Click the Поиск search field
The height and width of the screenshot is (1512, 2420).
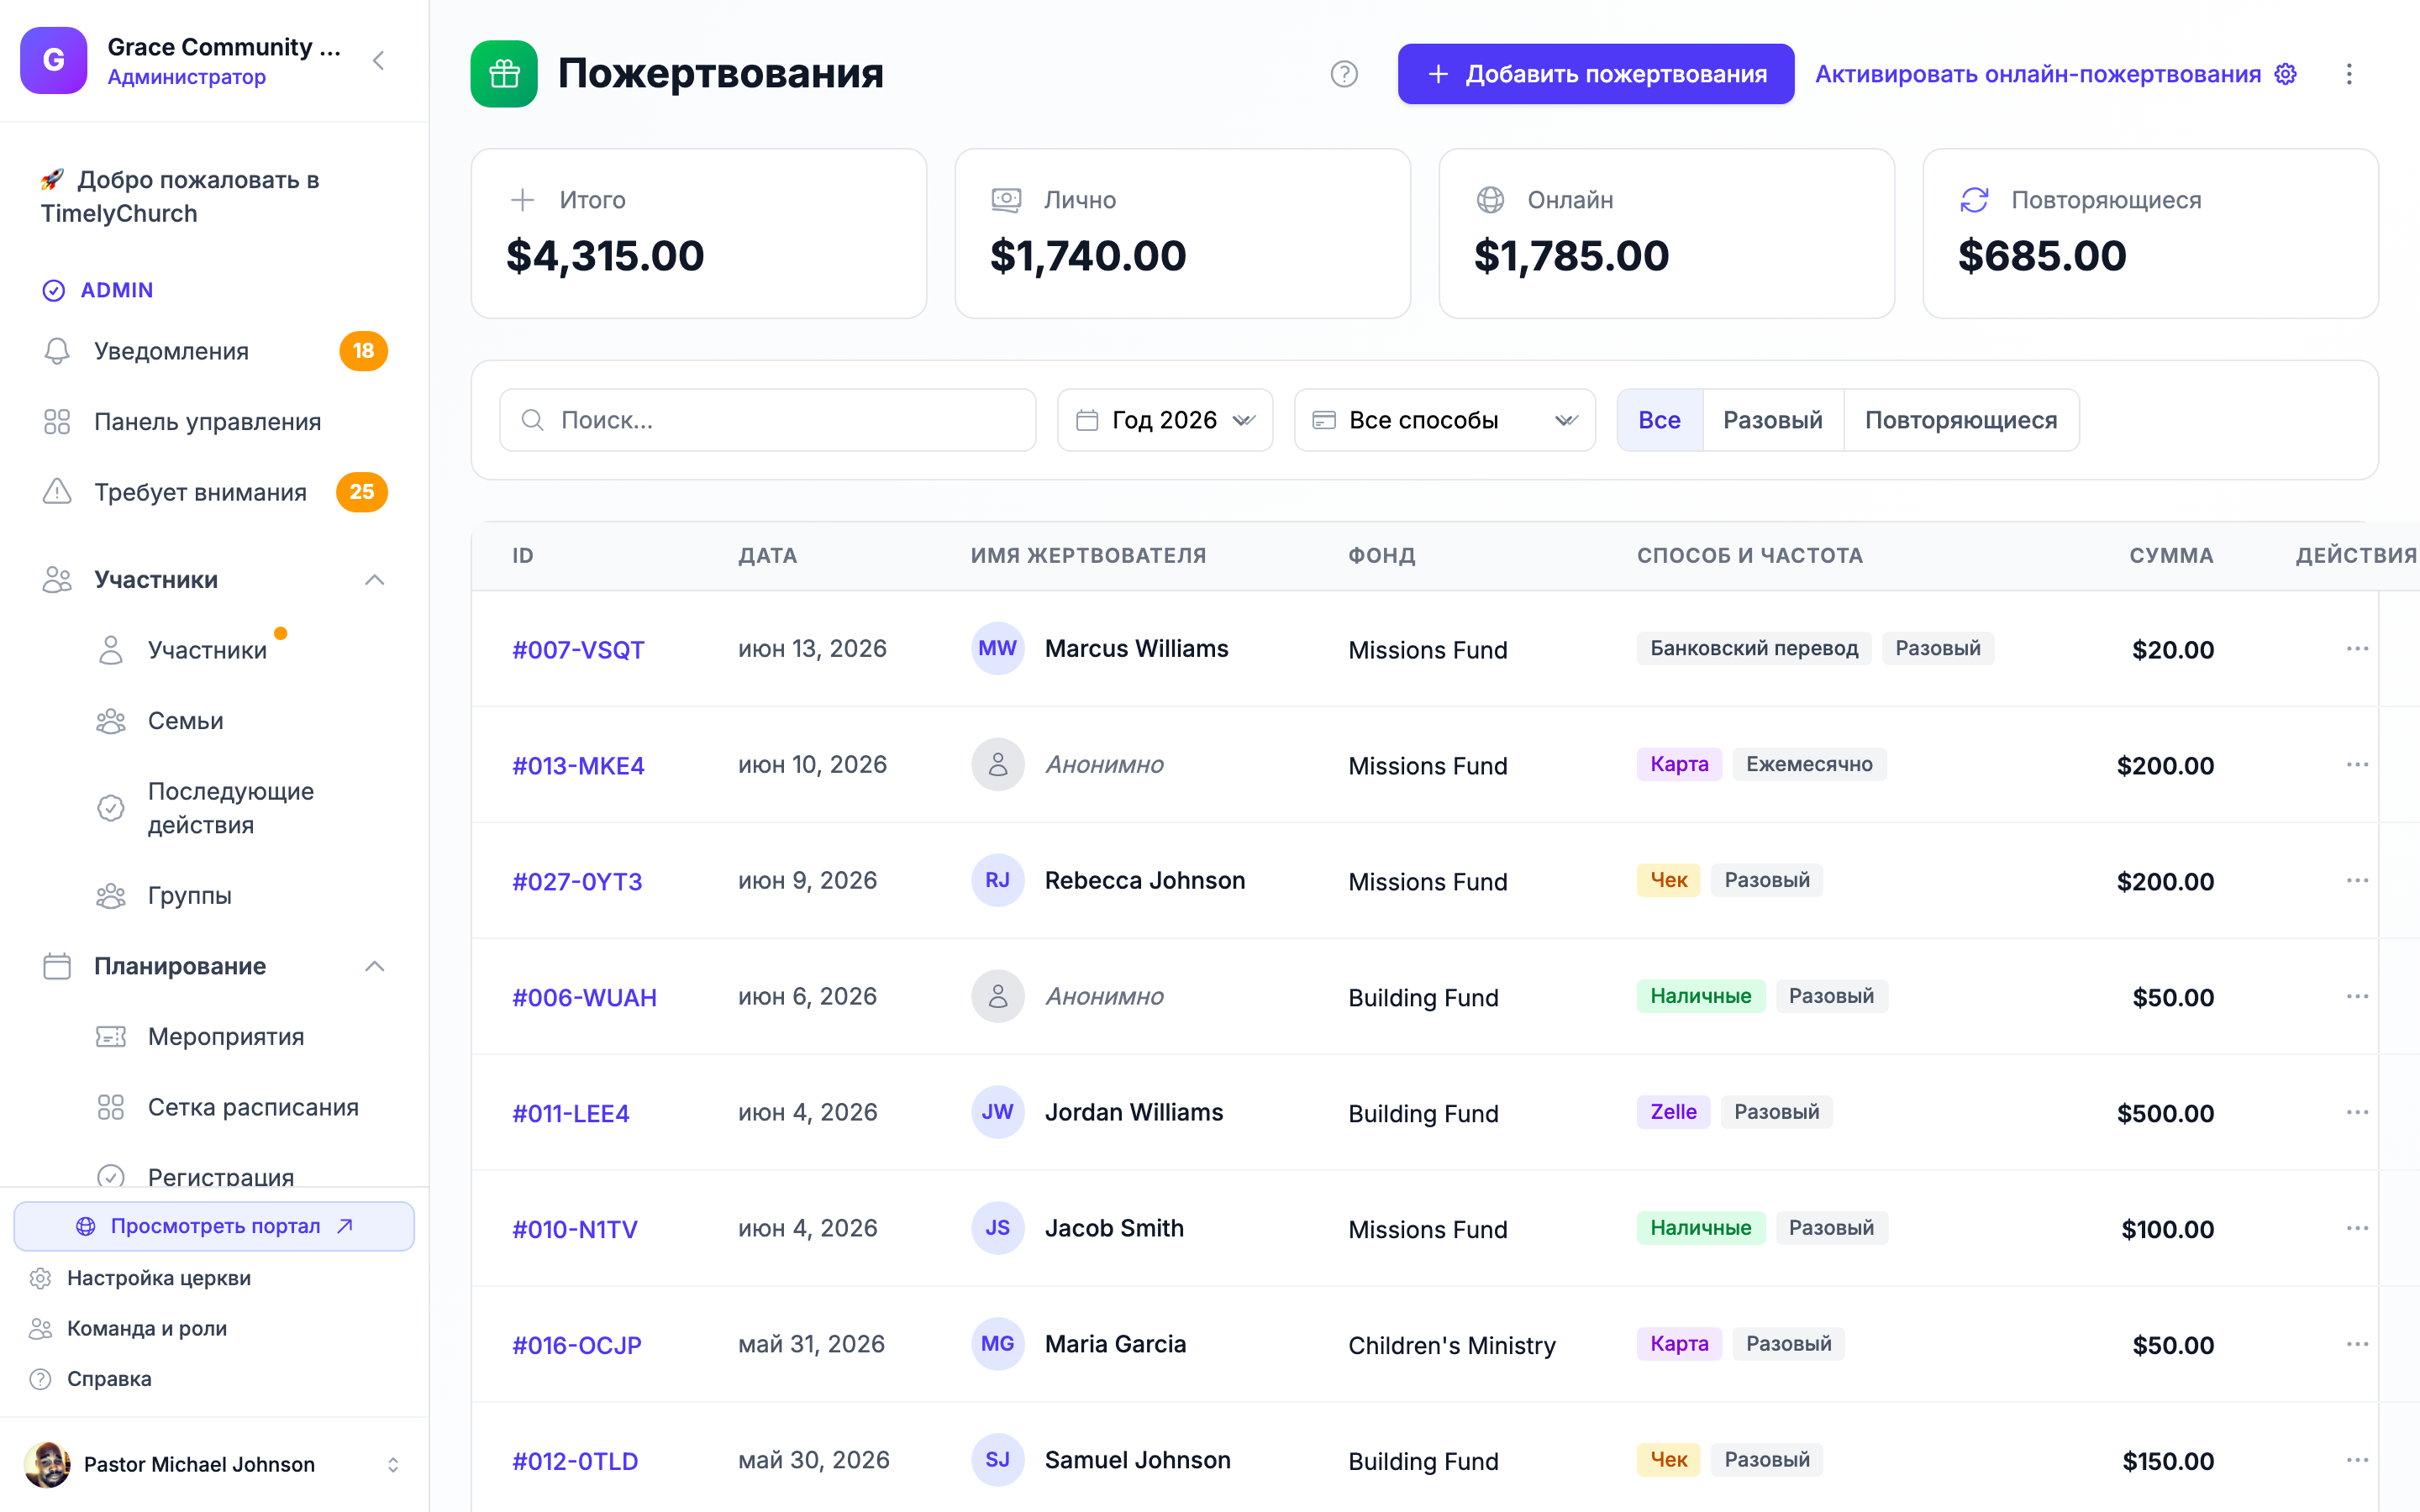coord(767,420)
